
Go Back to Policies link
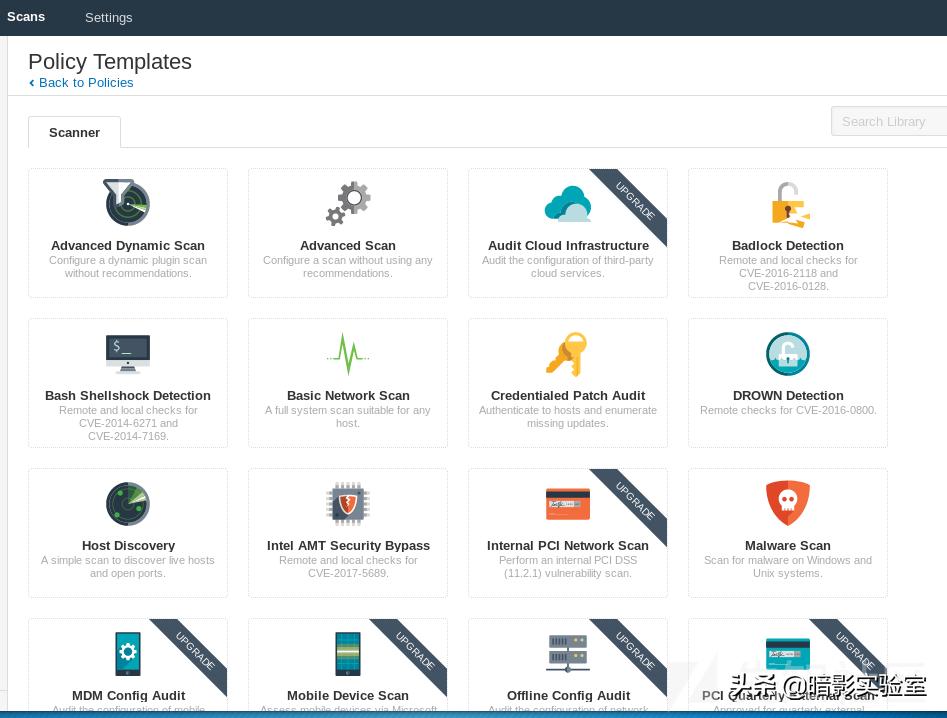(x=85, y=83)
